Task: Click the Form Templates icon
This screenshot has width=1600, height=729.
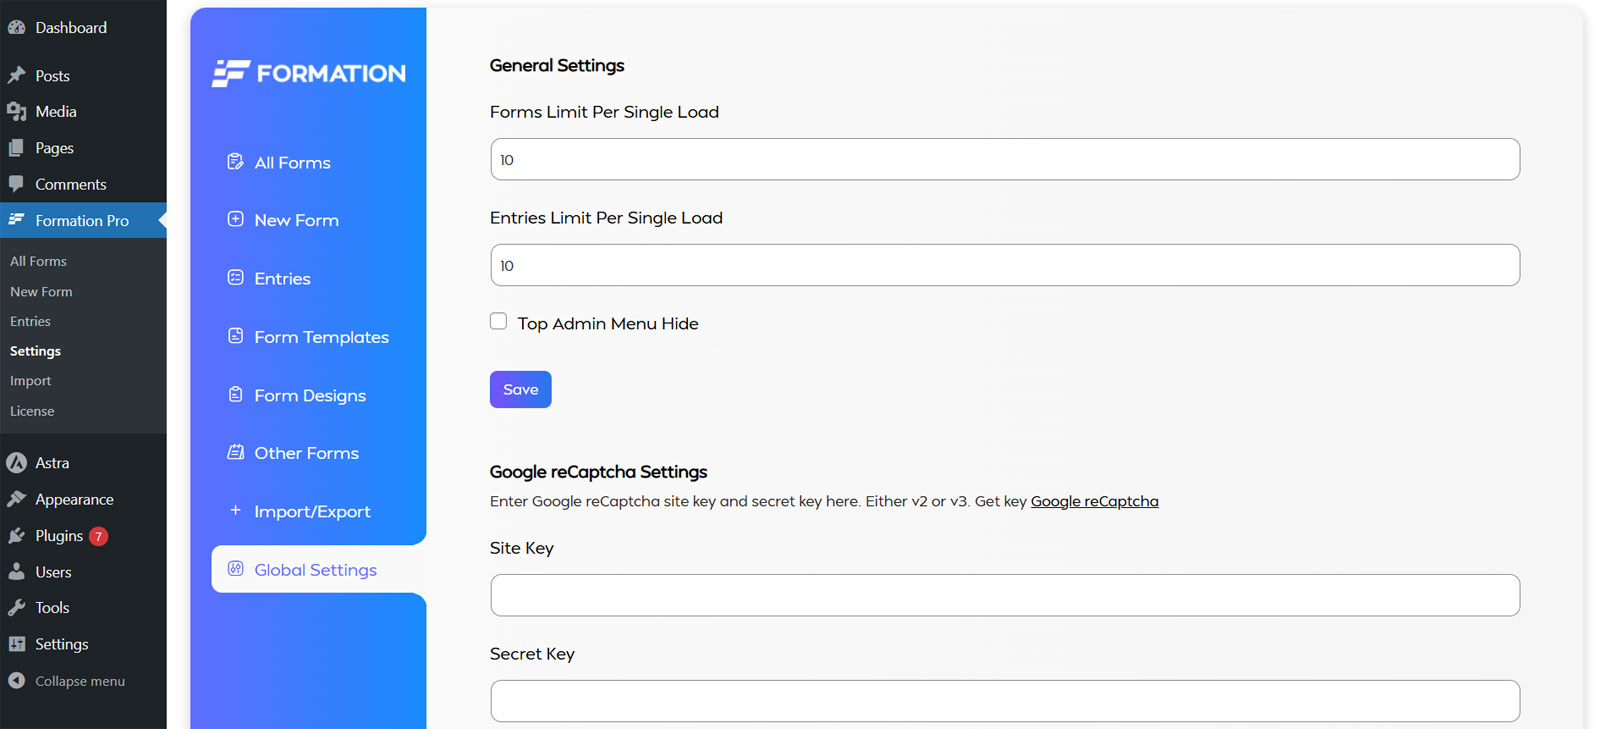Action: (x=235, y=336)
